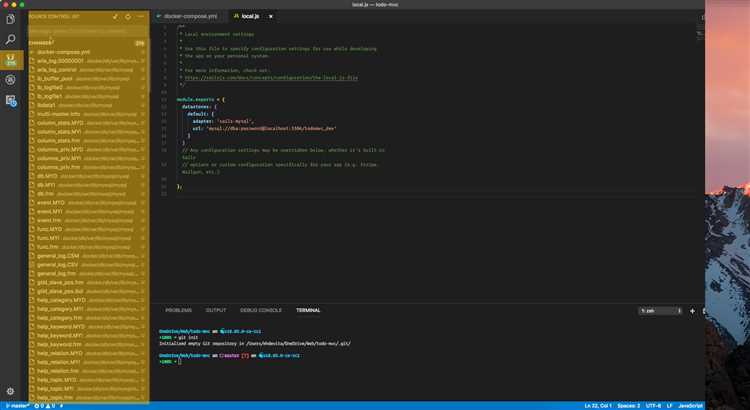Screen dimensions: 750x410
Task: Open the DEBUG CONSOLE panel tab
Action: (x=261, y=310)
